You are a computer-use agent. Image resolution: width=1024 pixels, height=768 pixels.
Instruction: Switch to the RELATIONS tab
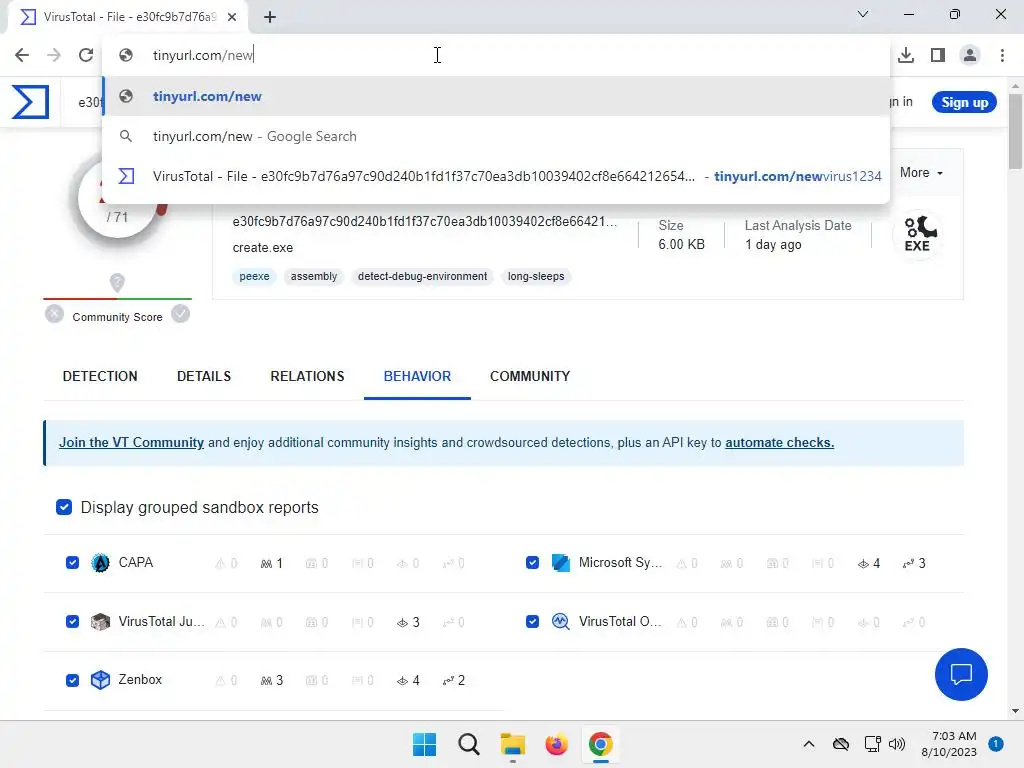(x=307, y=376)
